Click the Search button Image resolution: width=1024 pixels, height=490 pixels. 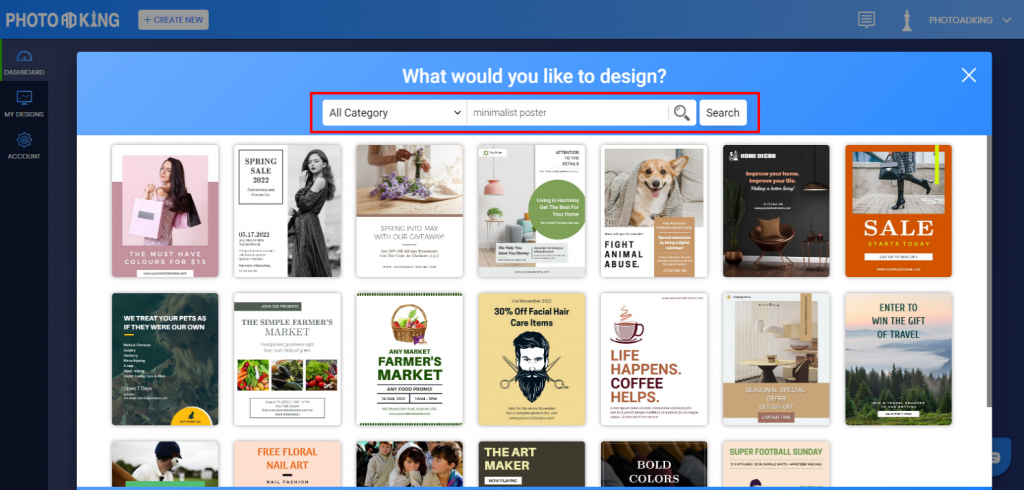(x=722, y=112)
